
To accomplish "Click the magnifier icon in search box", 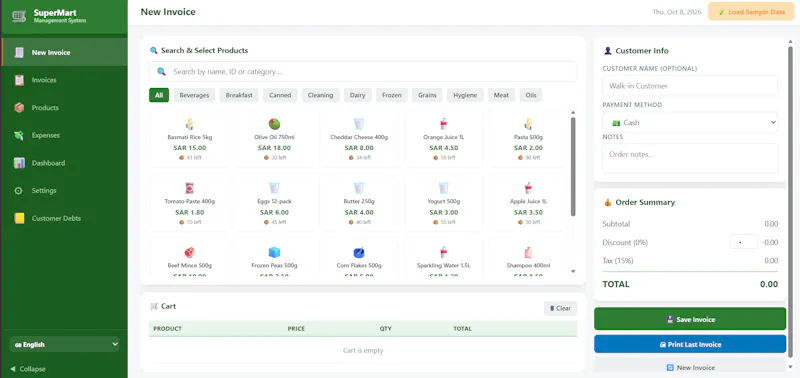I will (161, 71).
